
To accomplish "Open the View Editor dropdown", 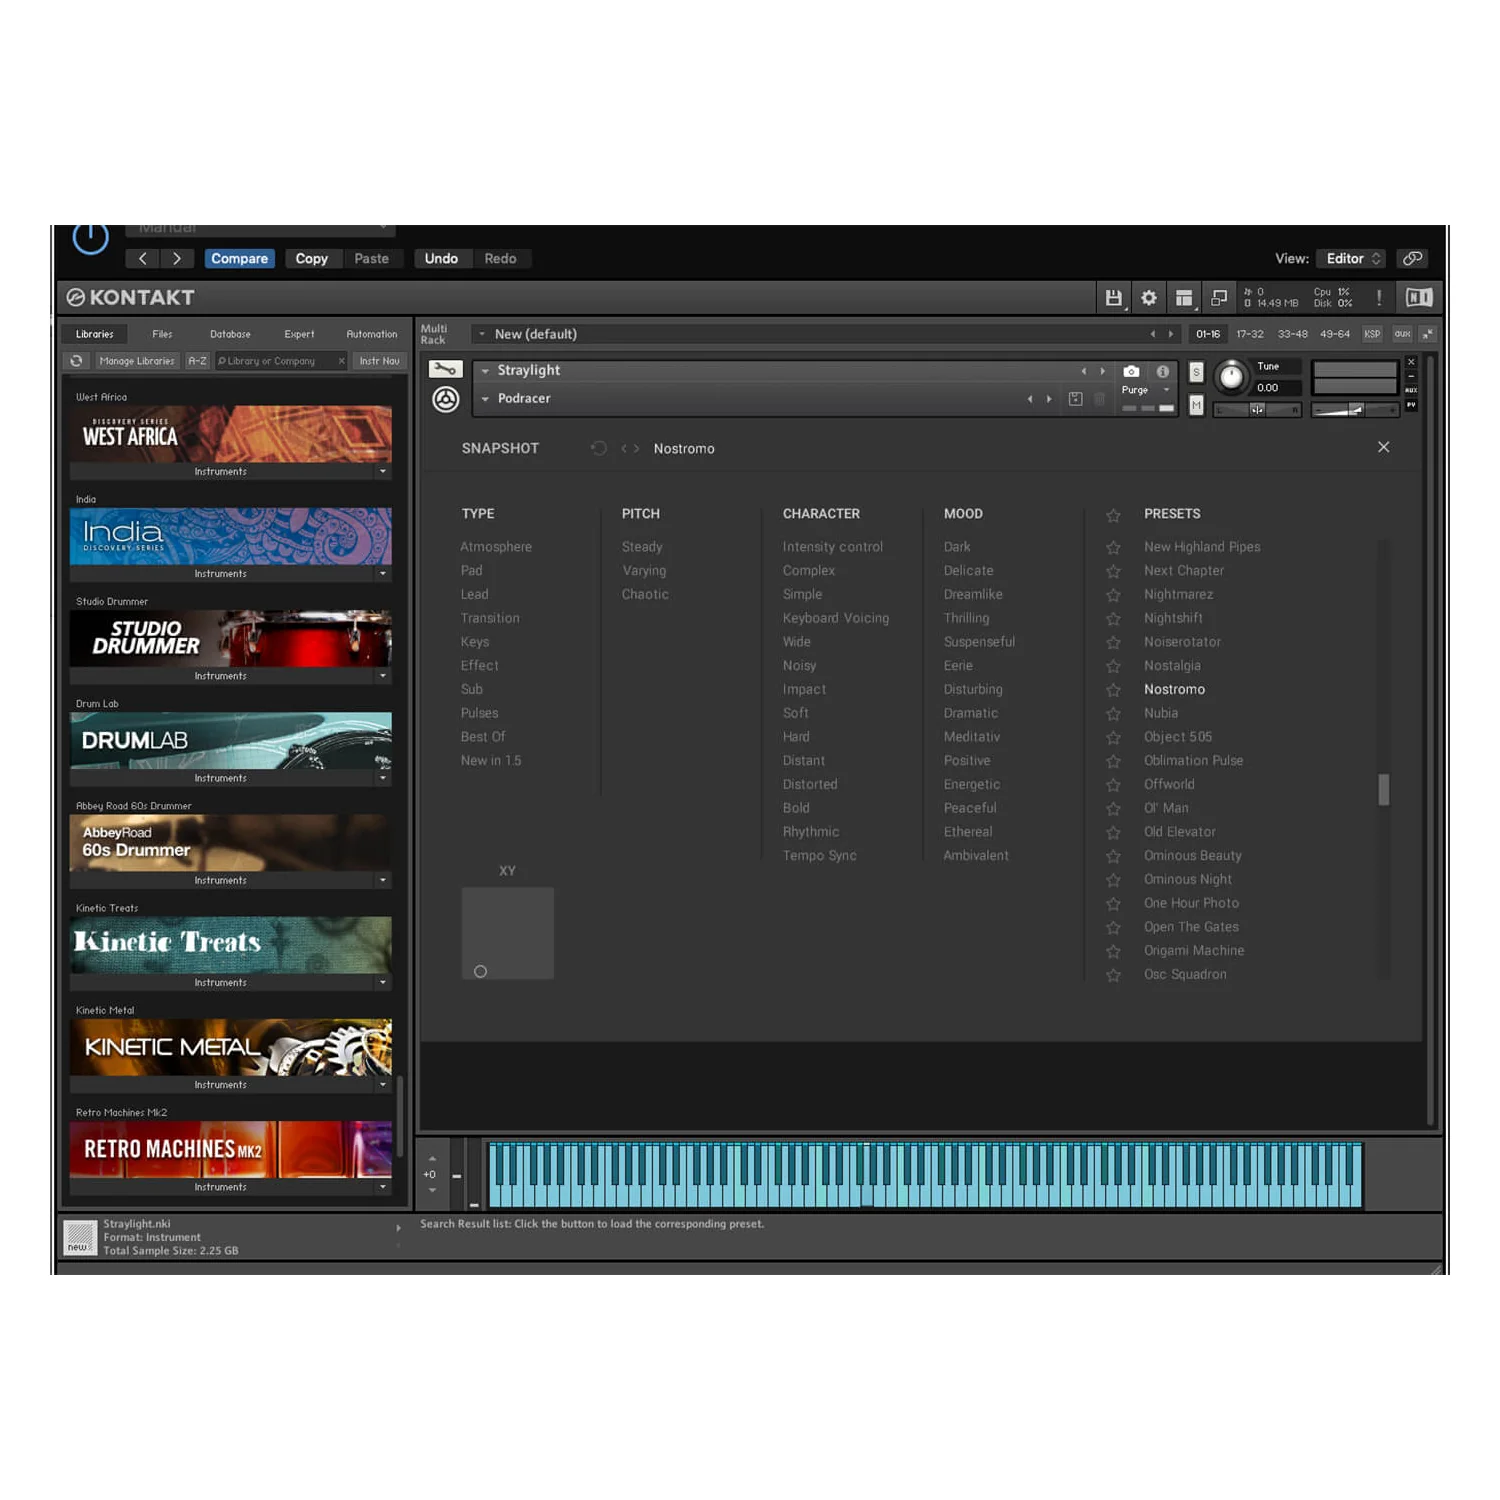I will click(x=1350, y=259).
